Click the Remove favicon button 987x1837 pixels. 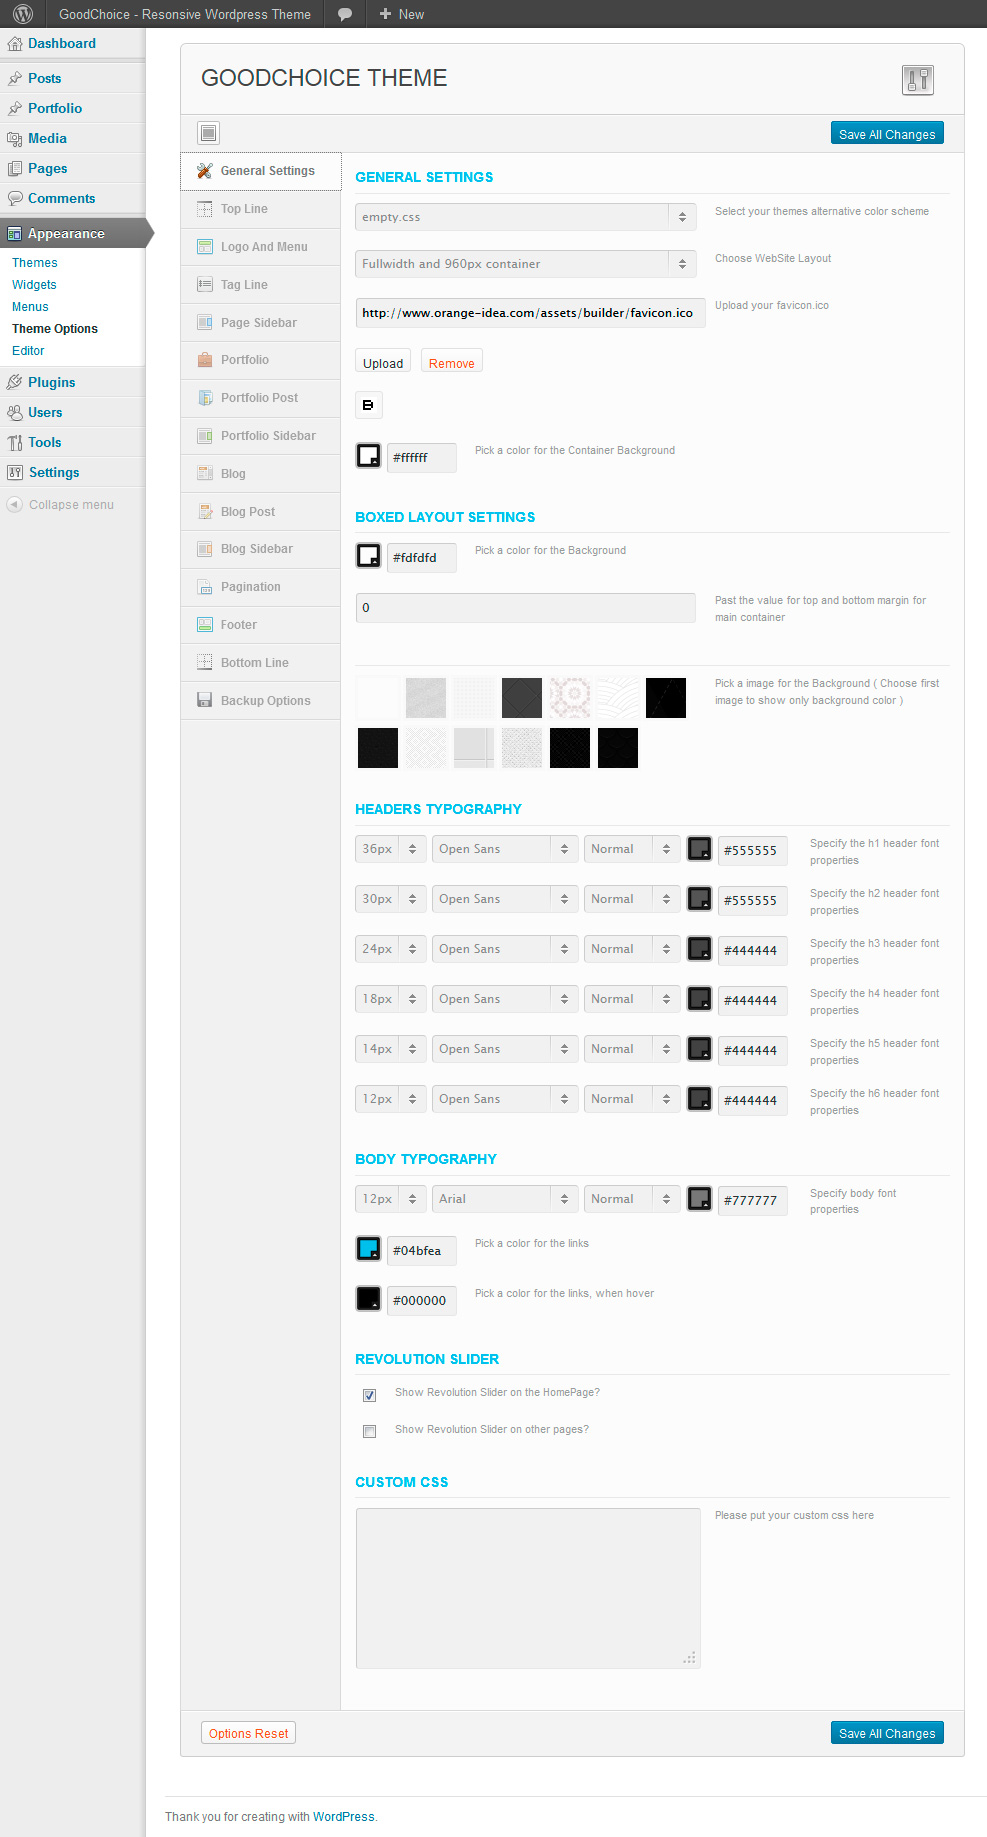(x=451, y=363)
